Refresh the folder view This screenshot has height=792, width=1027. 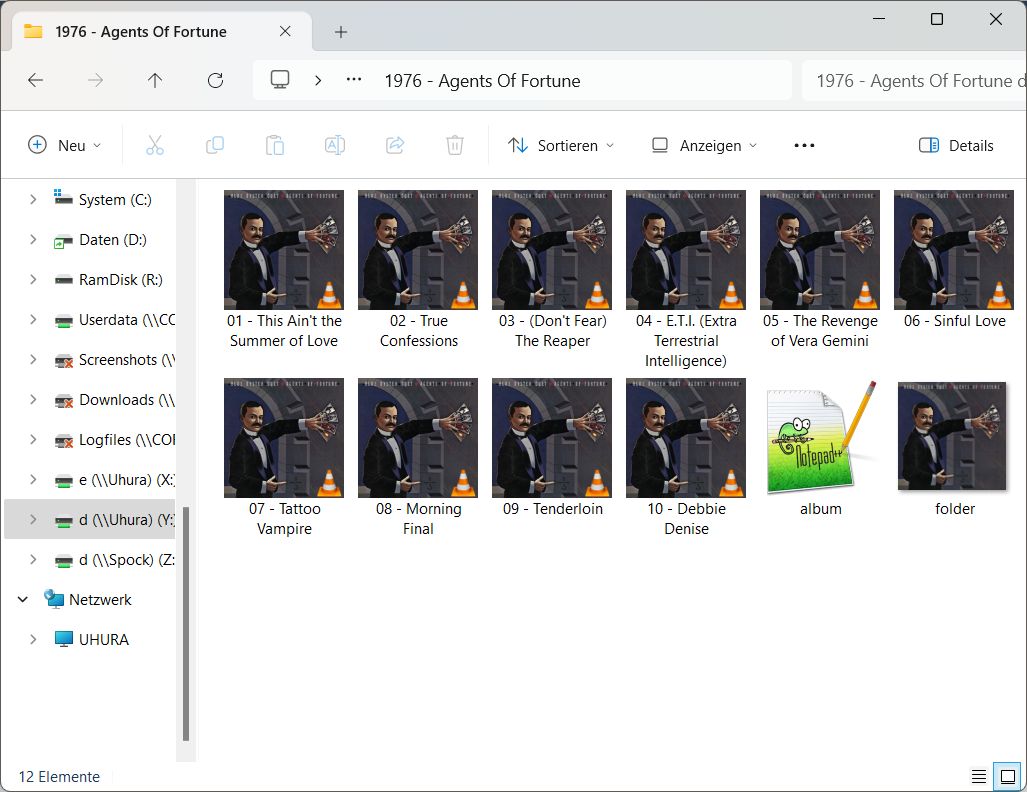click(215, 81)
